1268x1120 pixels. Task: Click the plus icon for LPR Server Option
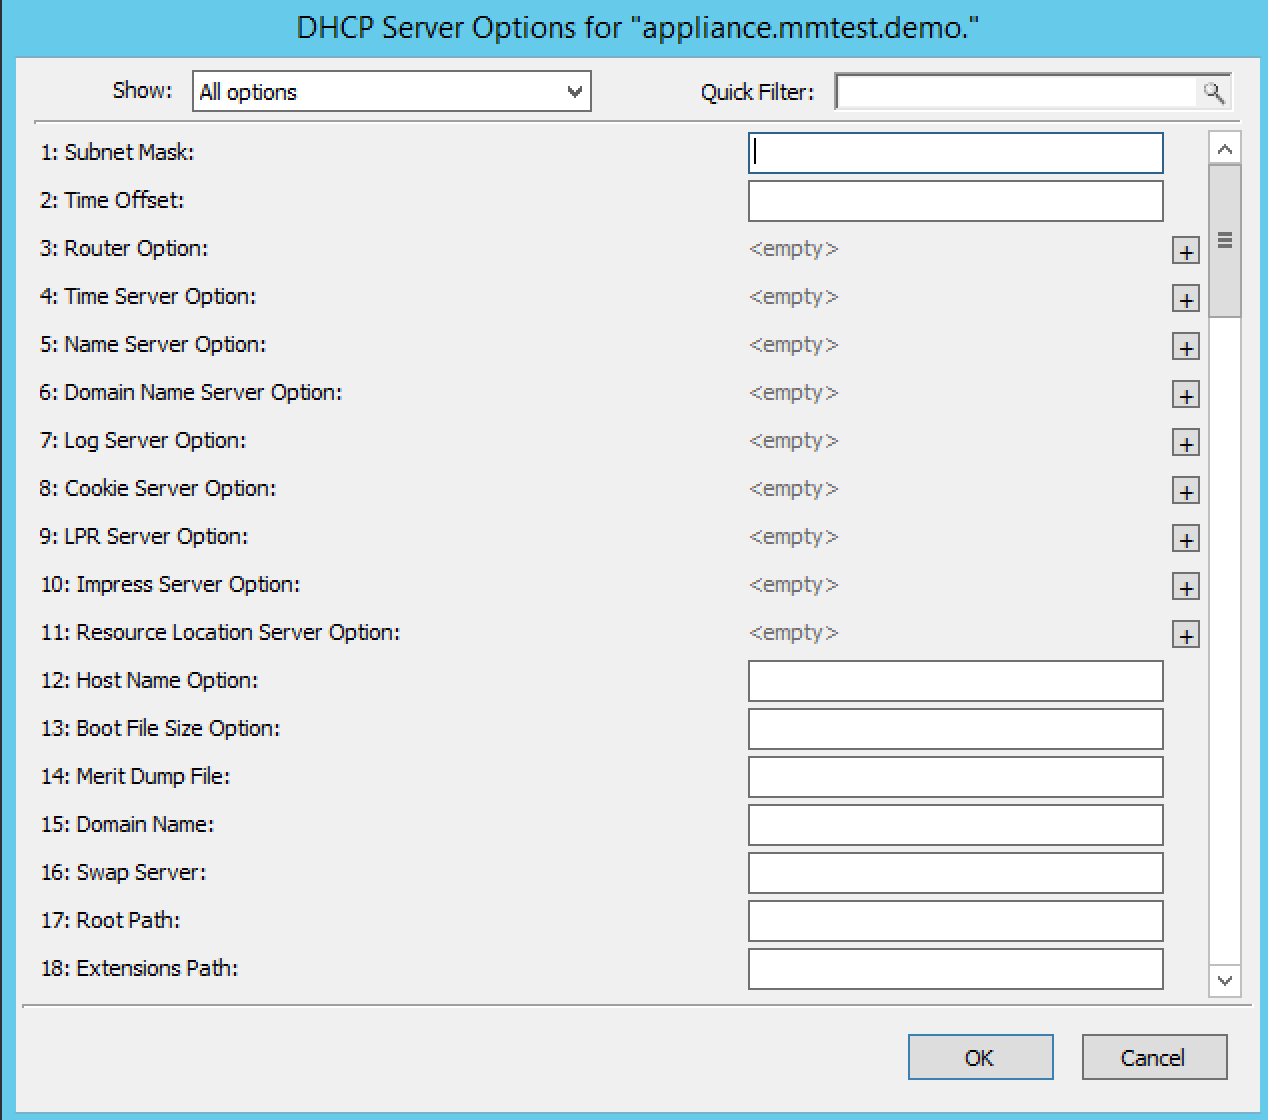1185,539
